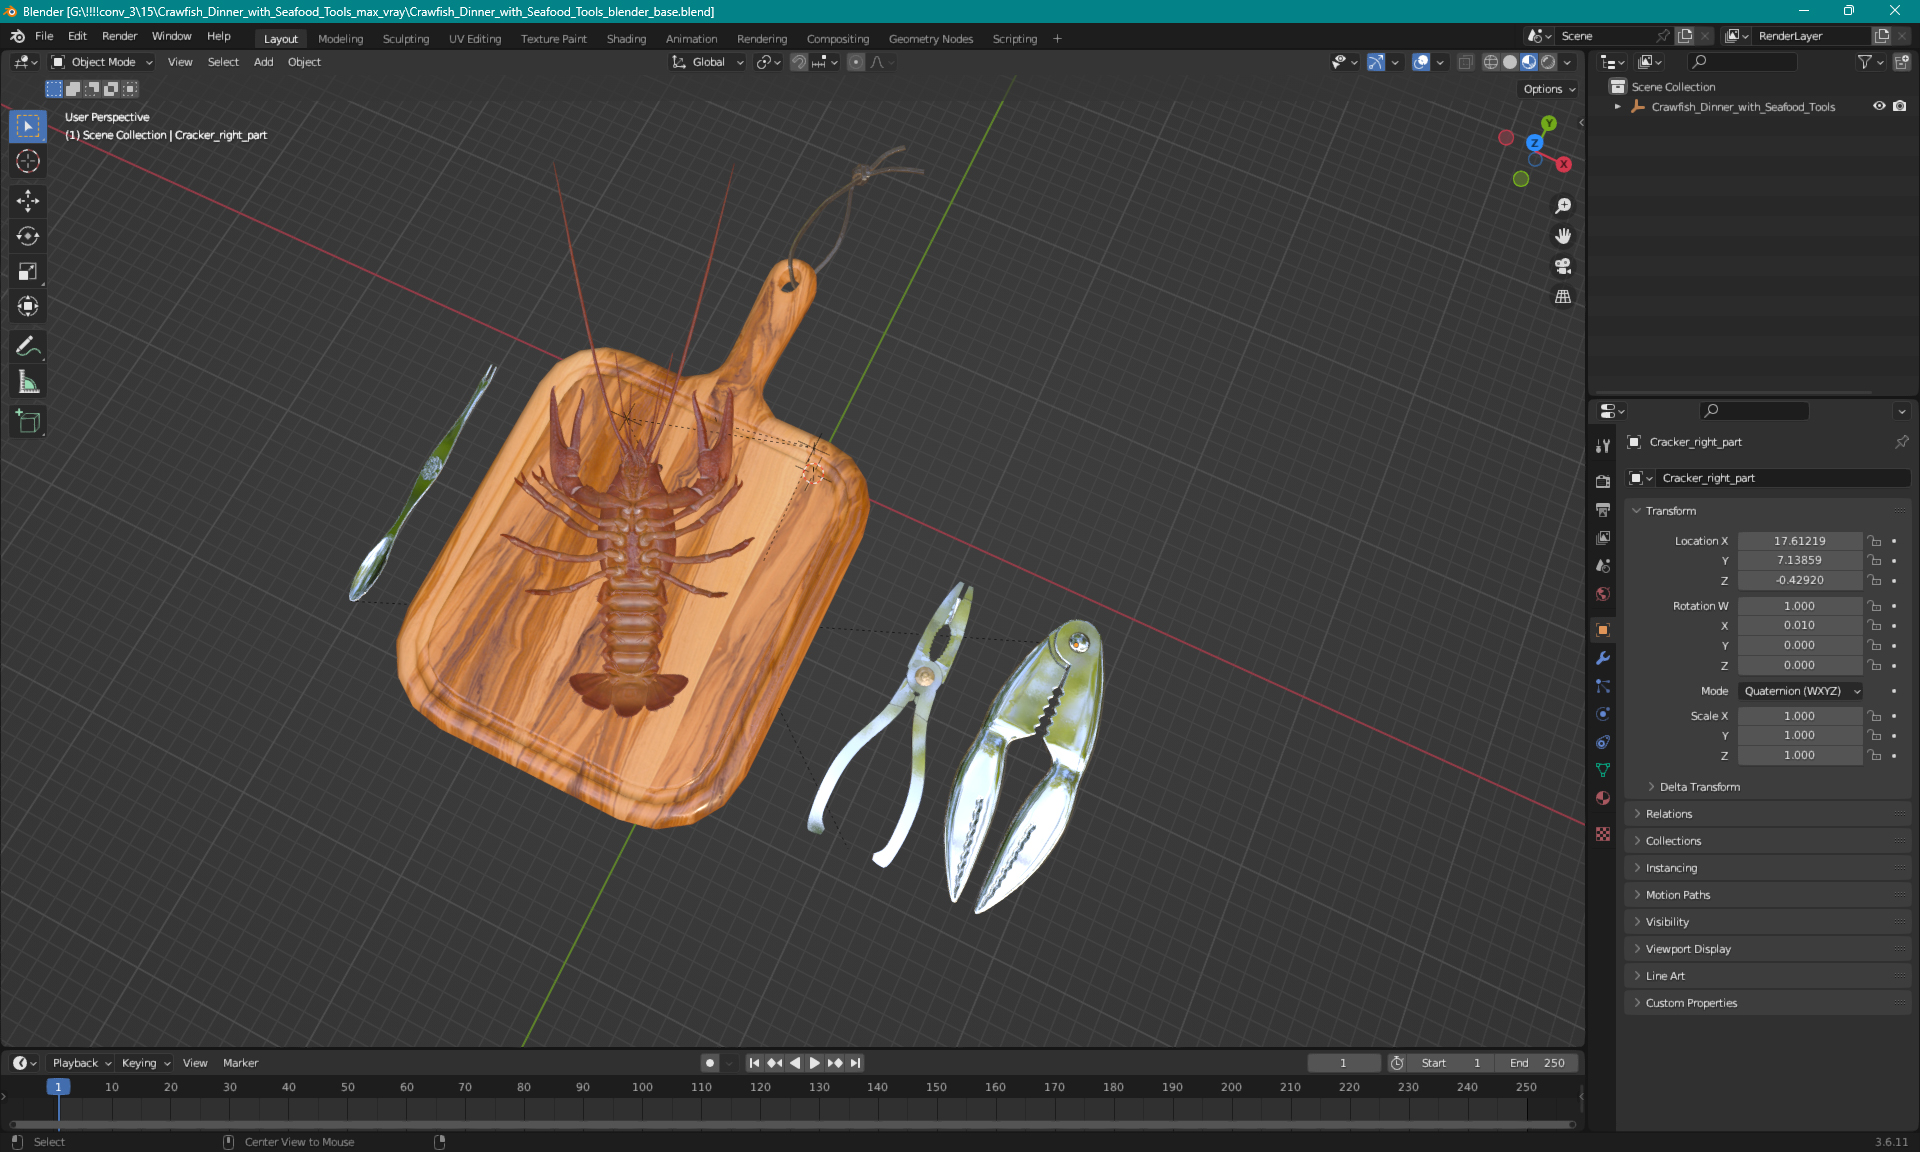Expand the Collections section
Viewport: 1920px width, 1152px height.
click(1673, 841)
